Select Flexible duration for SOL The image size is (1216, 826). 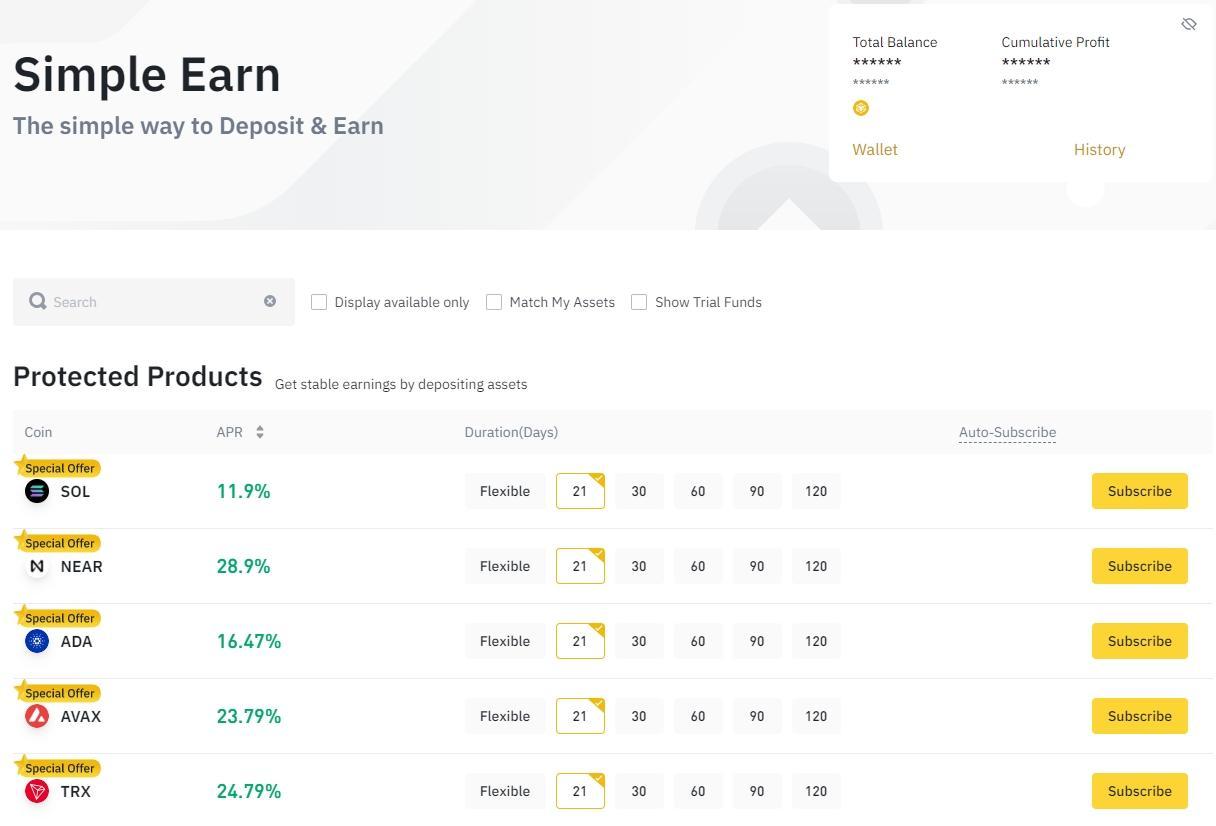(x=505, y=491)
